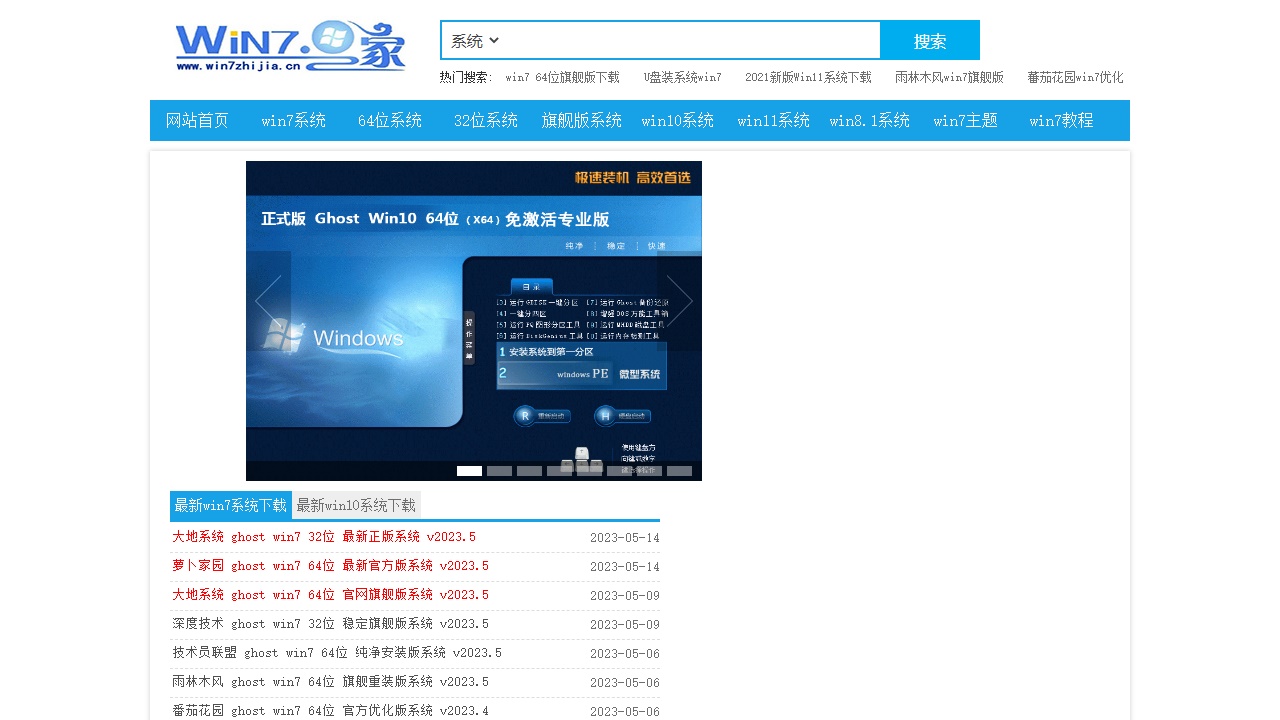Open the Ghost Win10 64位 banner image
1280x720 pixels.
(x=474, y=321)
